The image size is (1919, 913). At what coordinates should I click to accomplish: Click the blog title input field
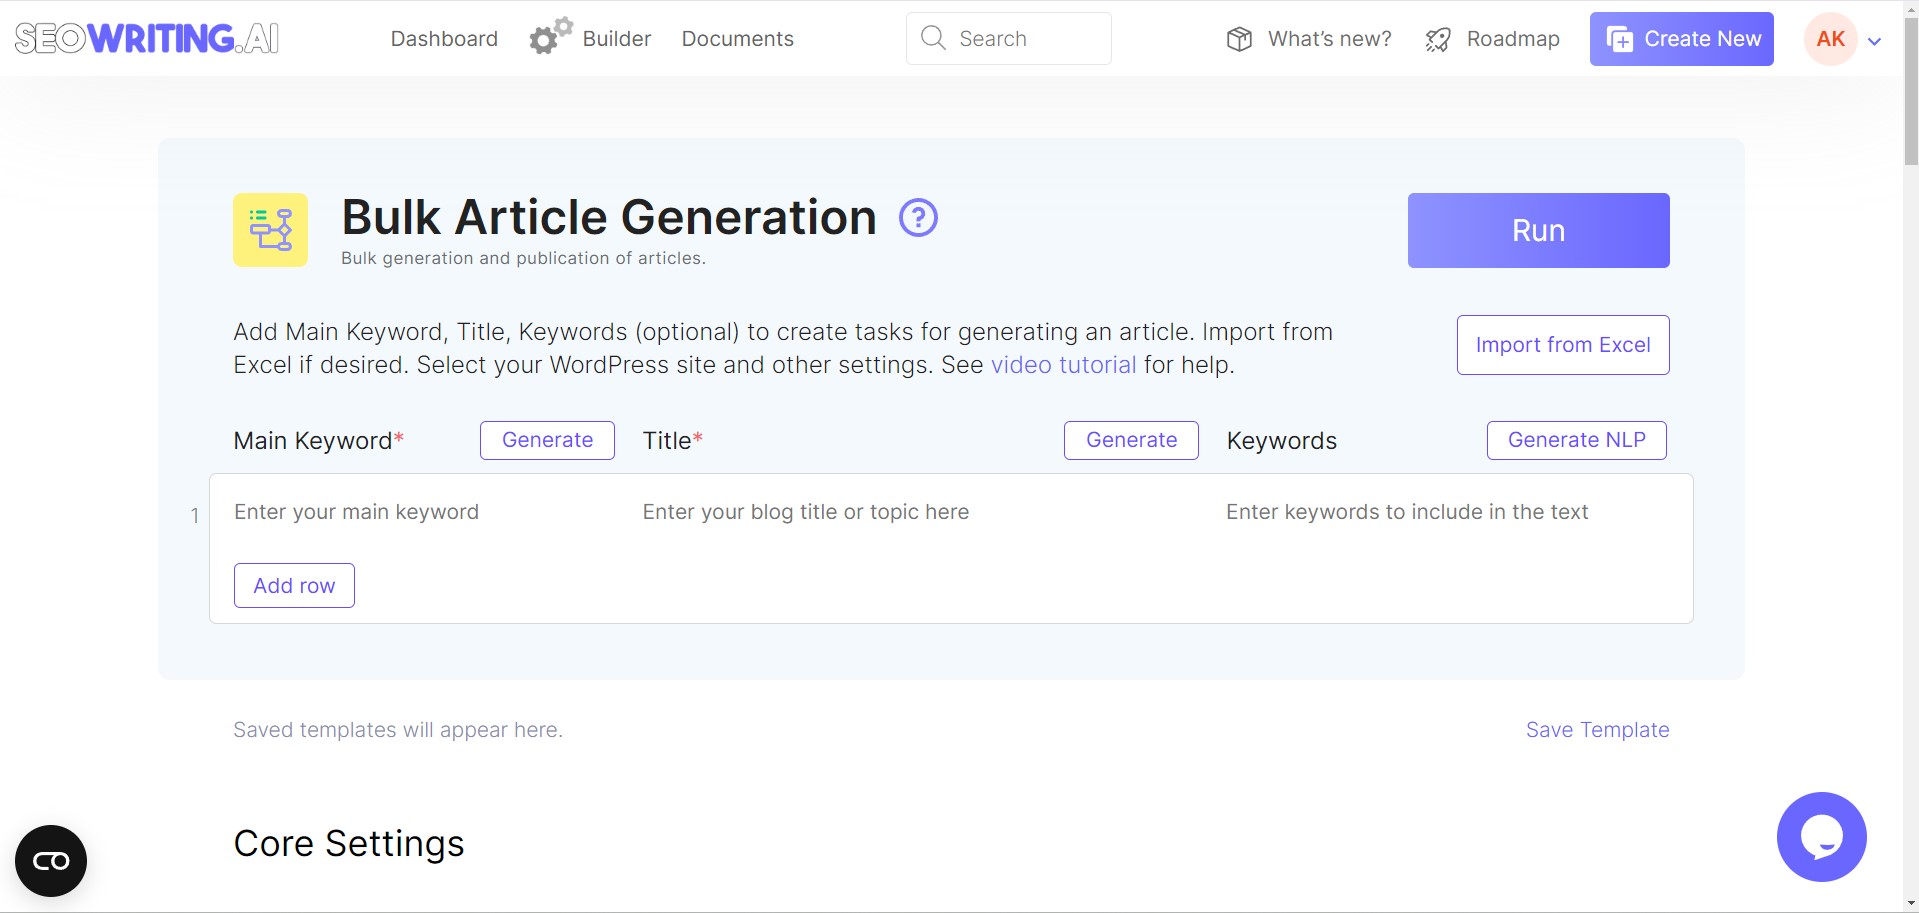922,512
